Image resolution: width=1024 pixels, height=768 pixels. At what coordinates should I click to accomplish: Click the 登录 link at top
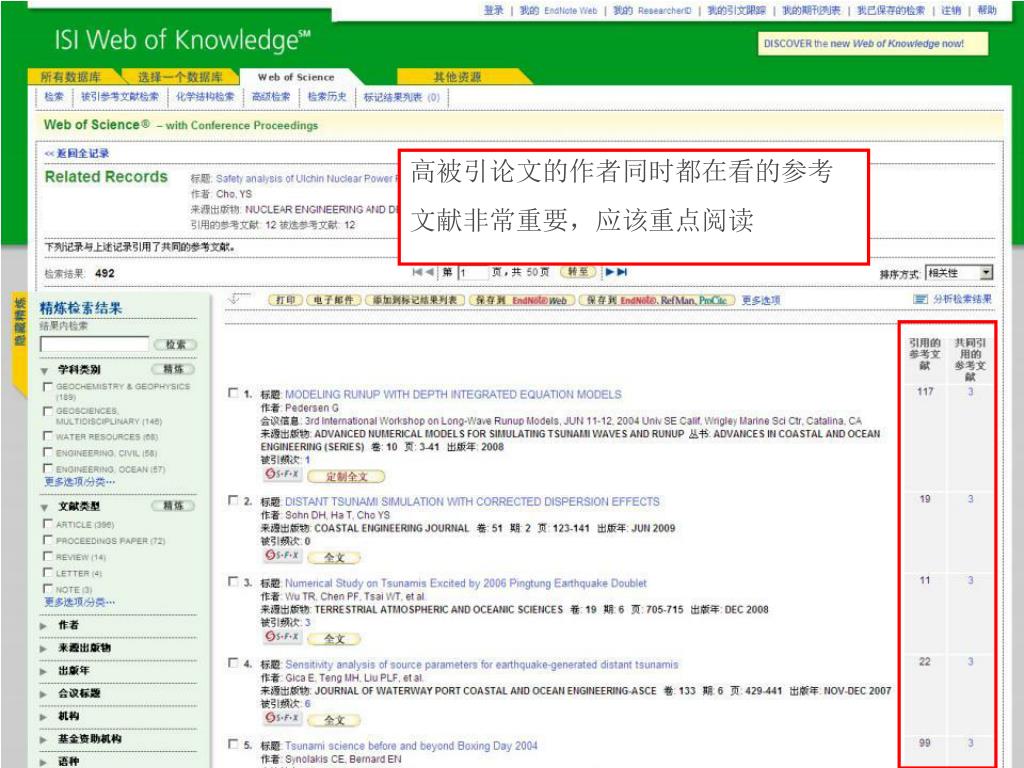click(494, 10)
